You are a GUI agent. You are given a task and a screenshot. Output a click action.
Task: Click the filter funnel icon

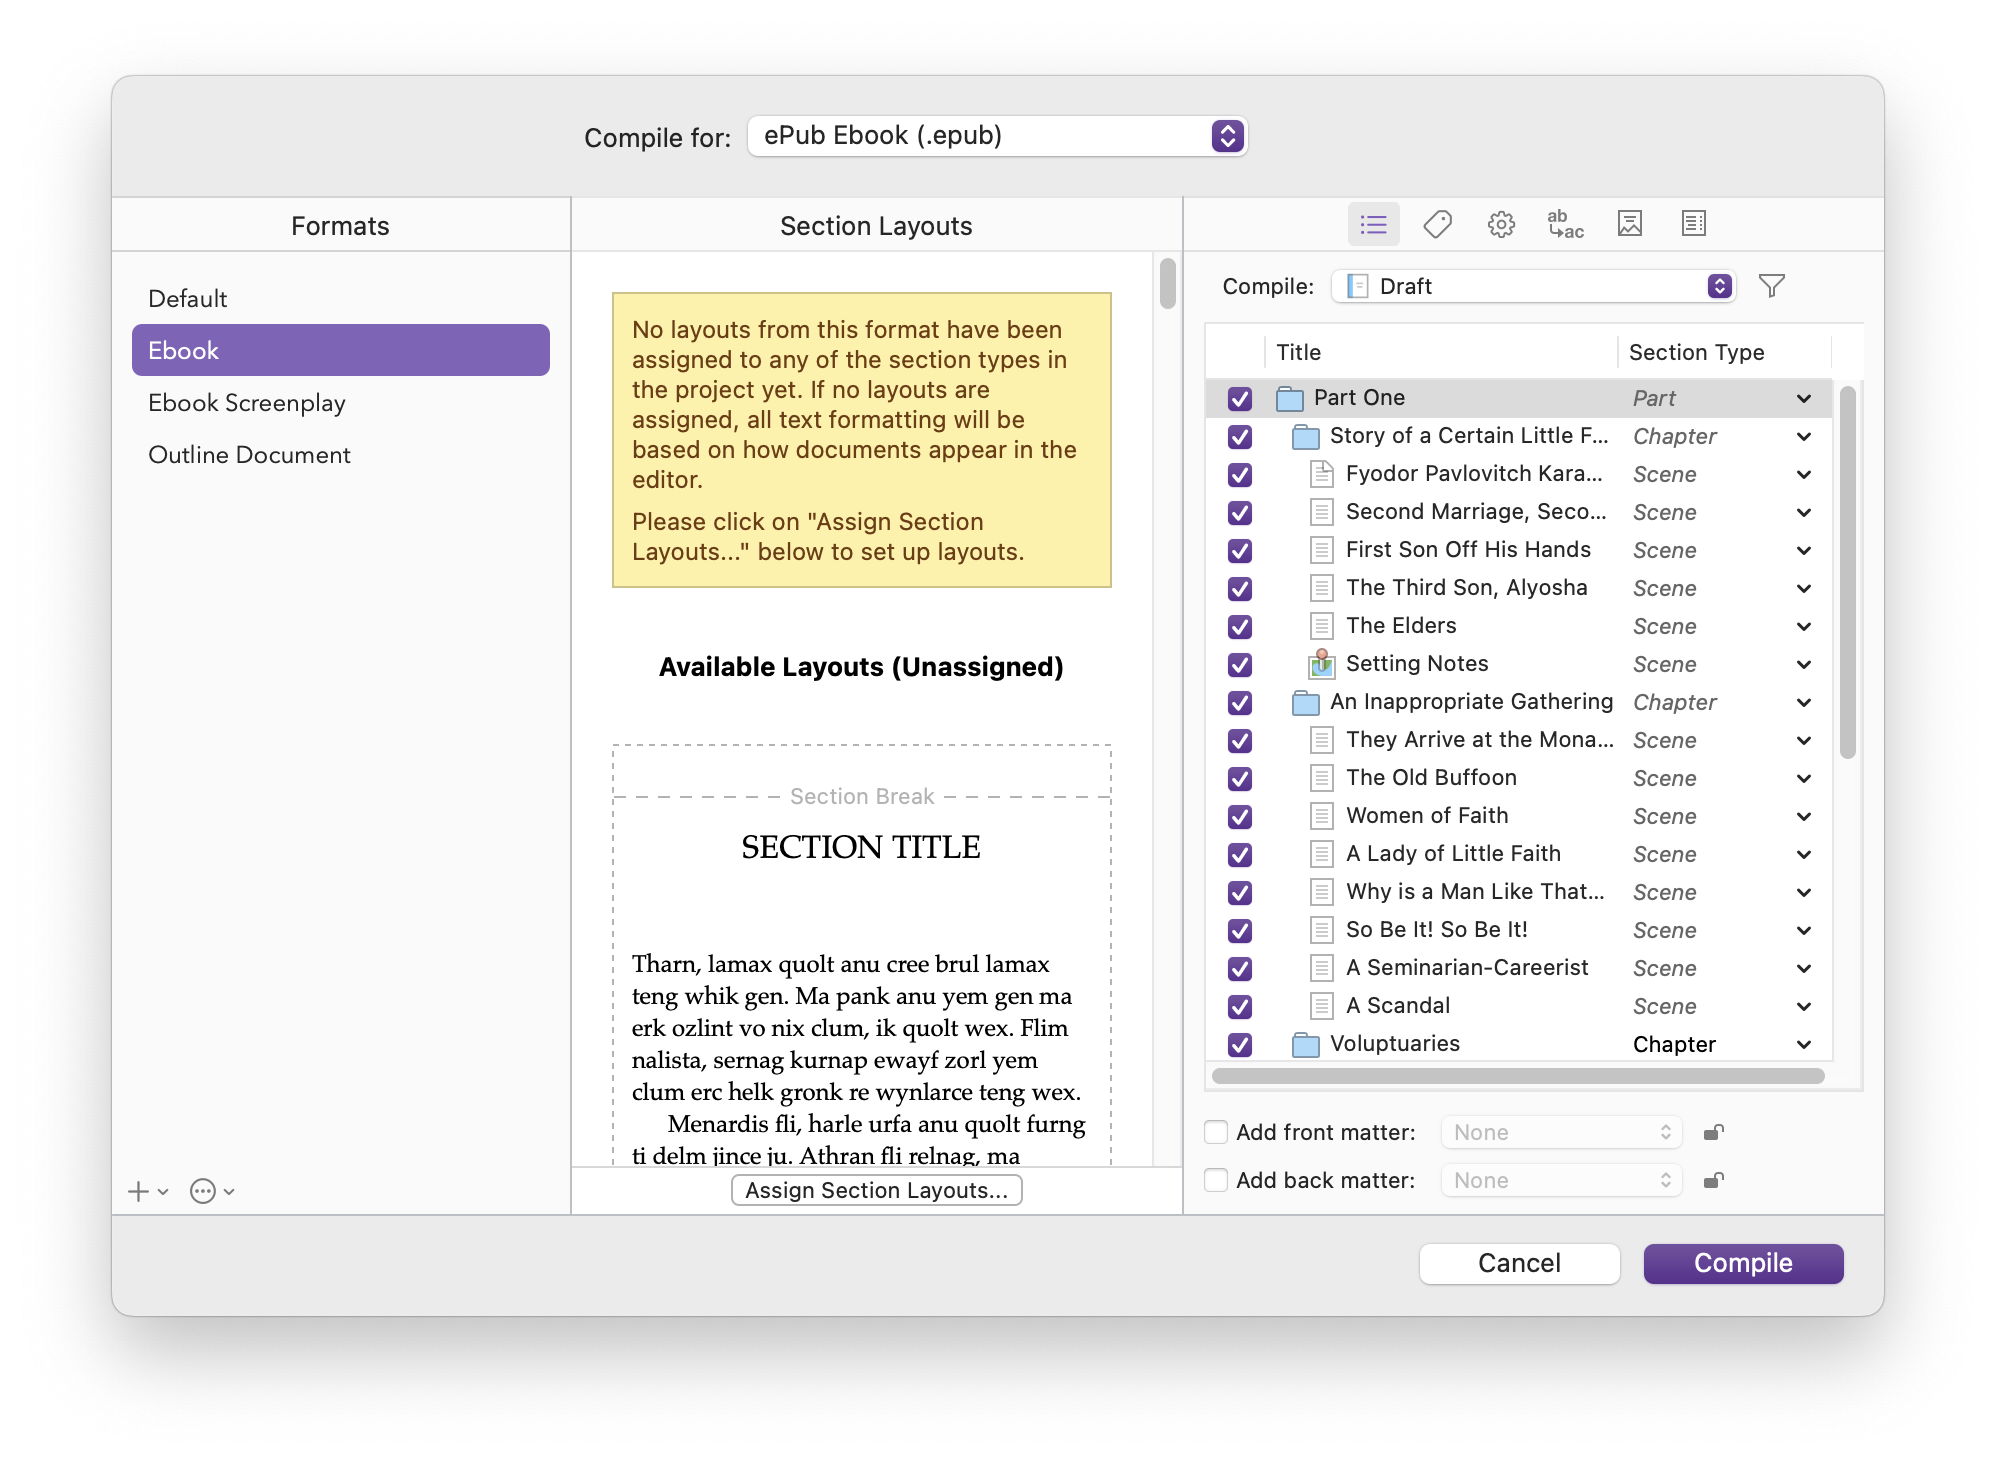[1771, 286]
